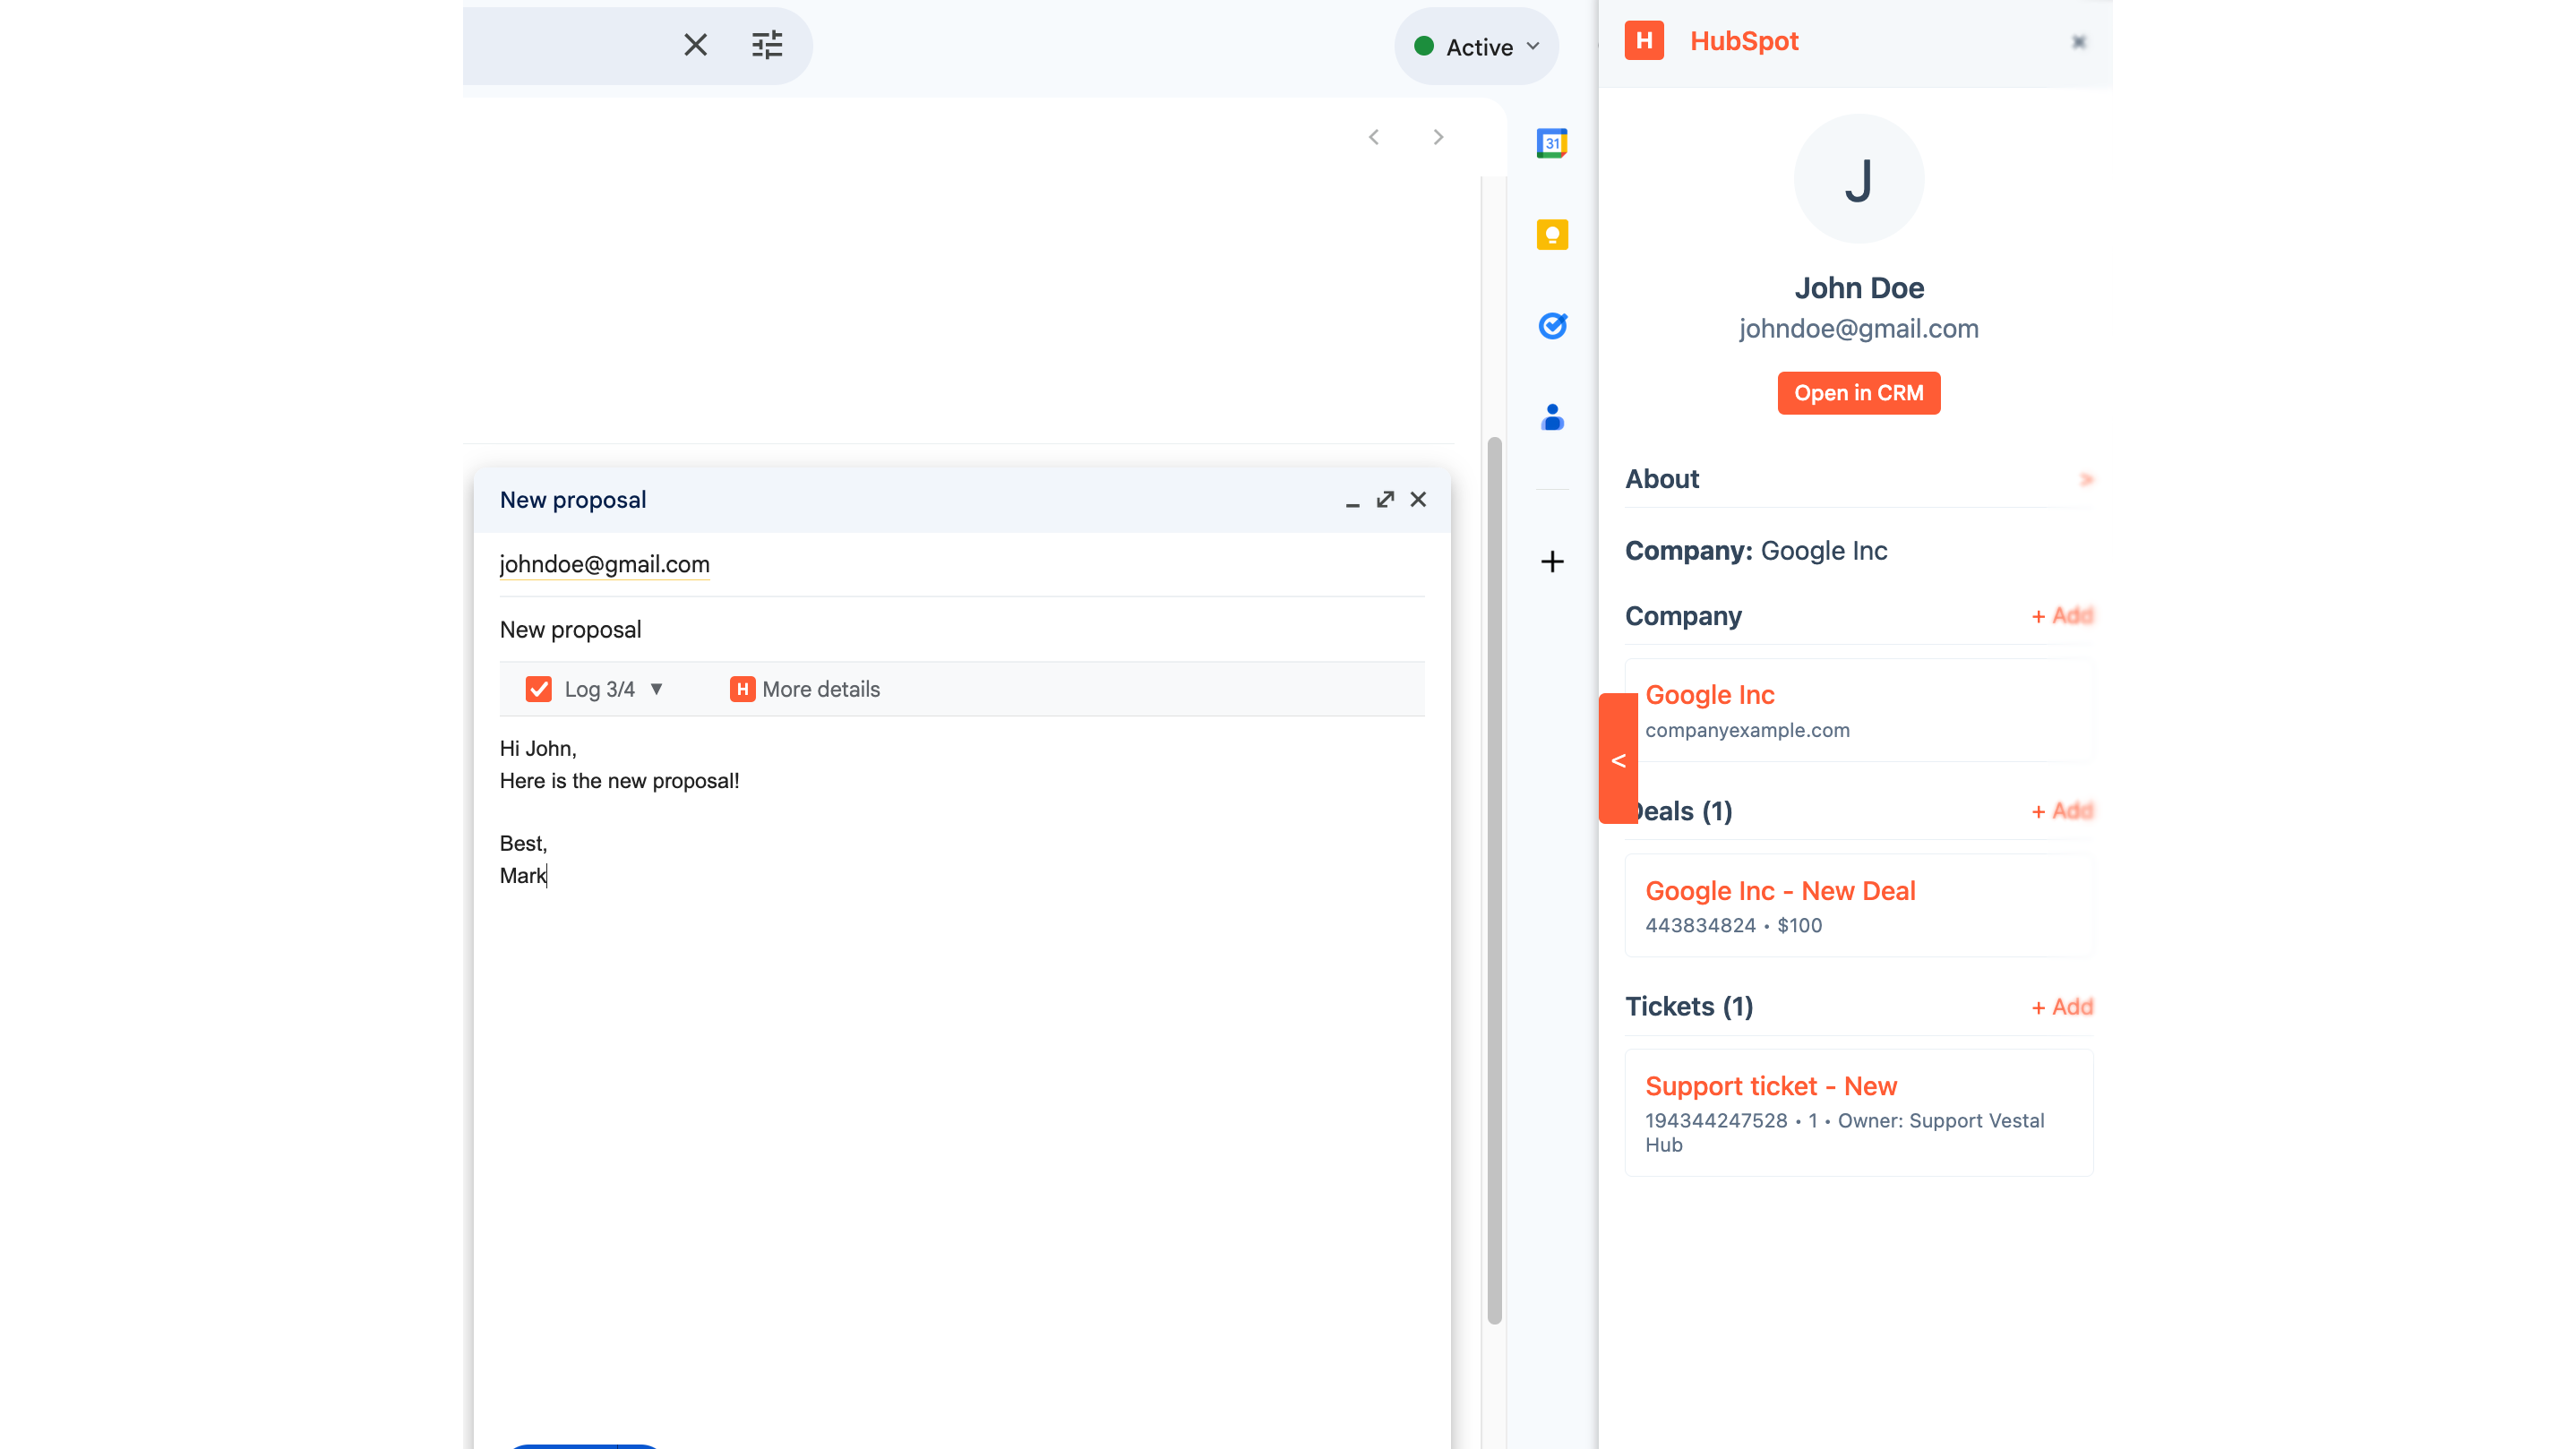Navigate to the newer email arrow

coord(1374,137)
